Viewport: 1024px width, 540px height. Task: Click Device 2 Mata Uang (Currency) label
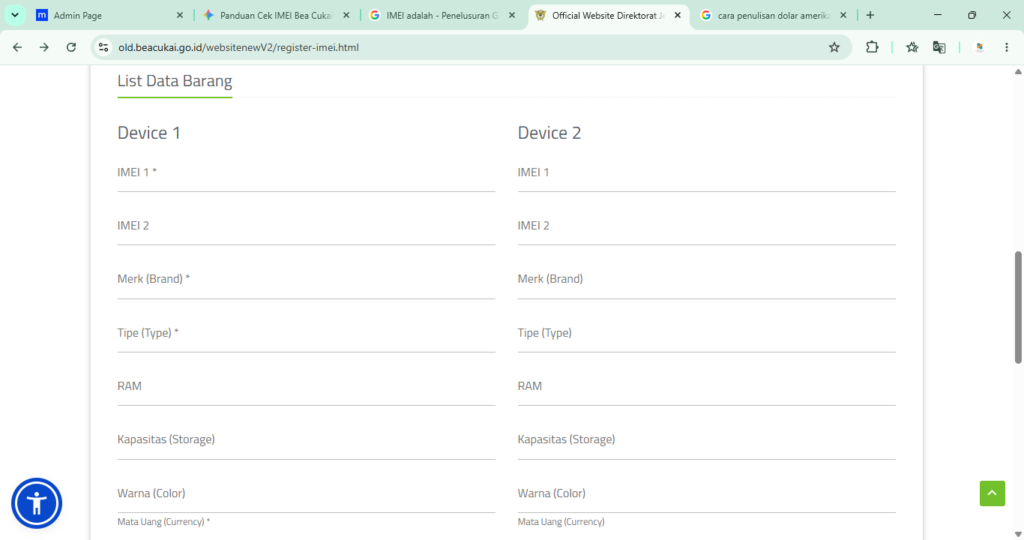[561, 522]
